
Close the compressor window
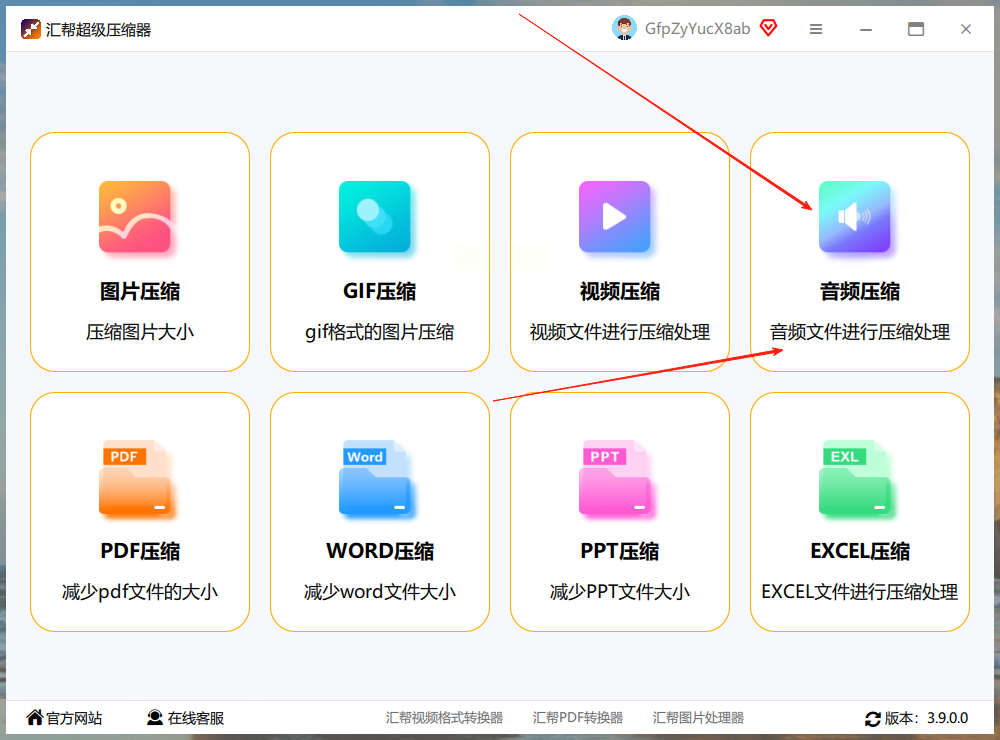[966, 29]
